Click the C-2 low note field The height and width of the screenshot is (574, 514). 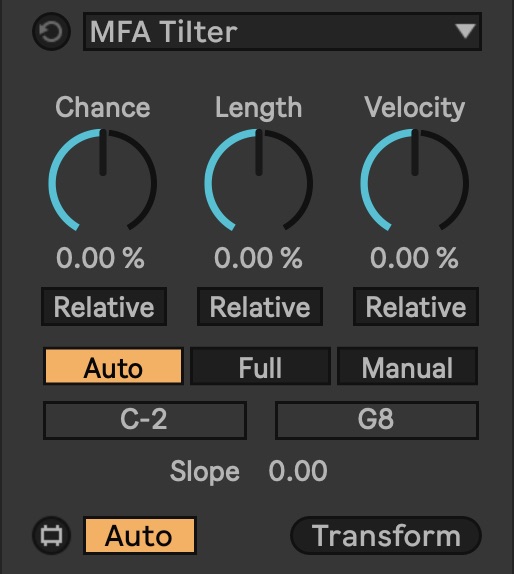pos(145,420)
